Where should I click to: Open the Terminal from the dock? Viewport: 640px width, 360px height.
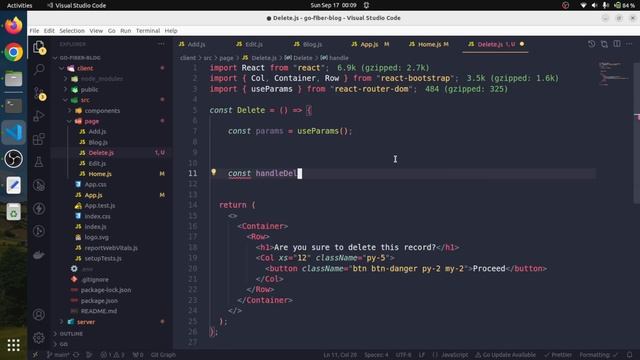tap(13, 106)
